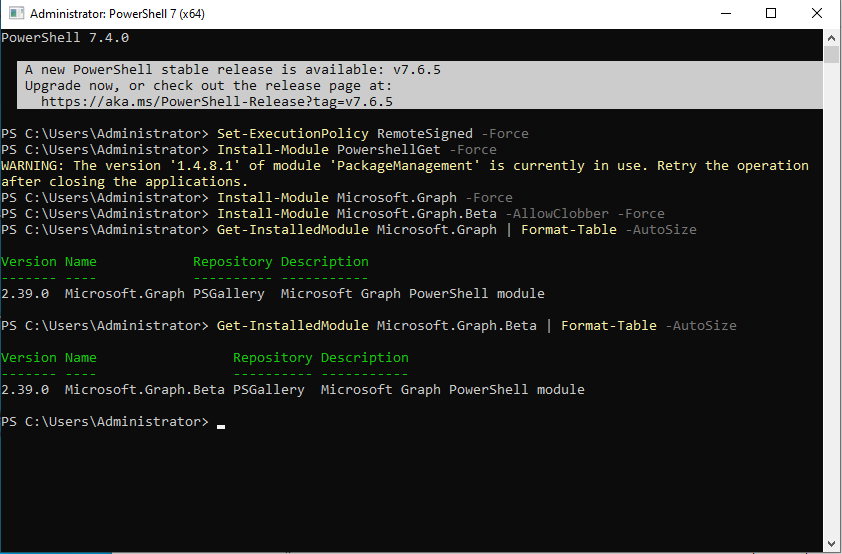This screenshot has height=554, width=842.
Task: Click the window title 'Administrator: PowerShell 7 (x64)'
Action: (x=117, y=13)
